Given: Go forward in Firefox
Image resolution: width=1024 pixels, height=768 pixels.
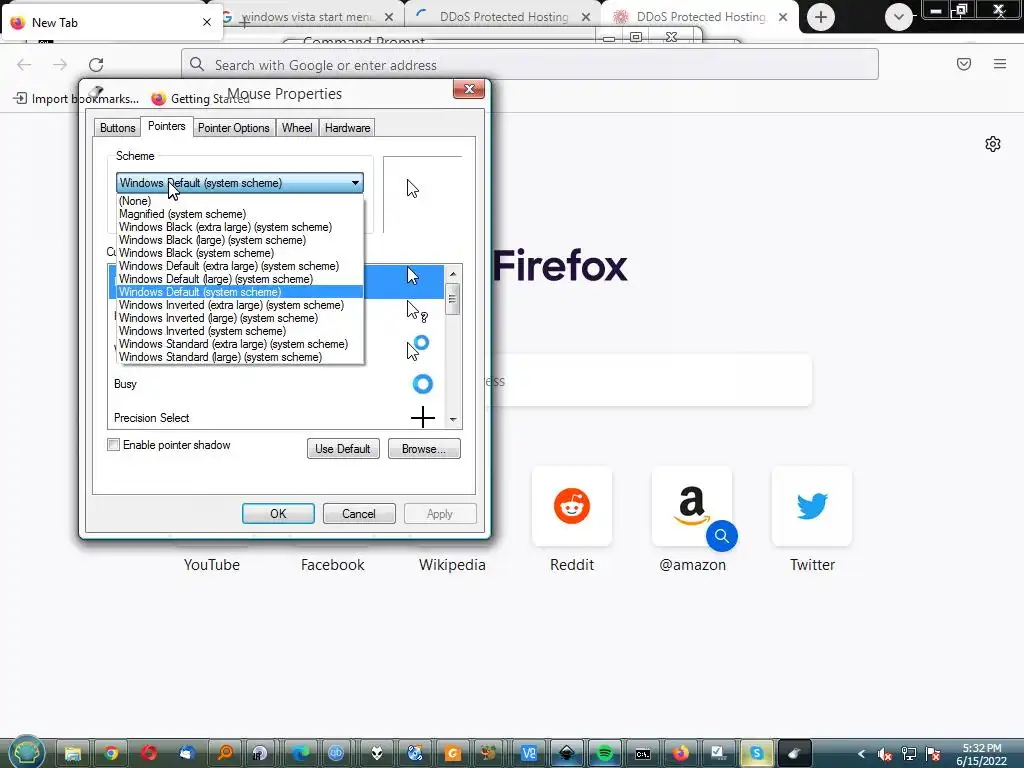Looking at the screenshot, I should [x=60, y=65].
